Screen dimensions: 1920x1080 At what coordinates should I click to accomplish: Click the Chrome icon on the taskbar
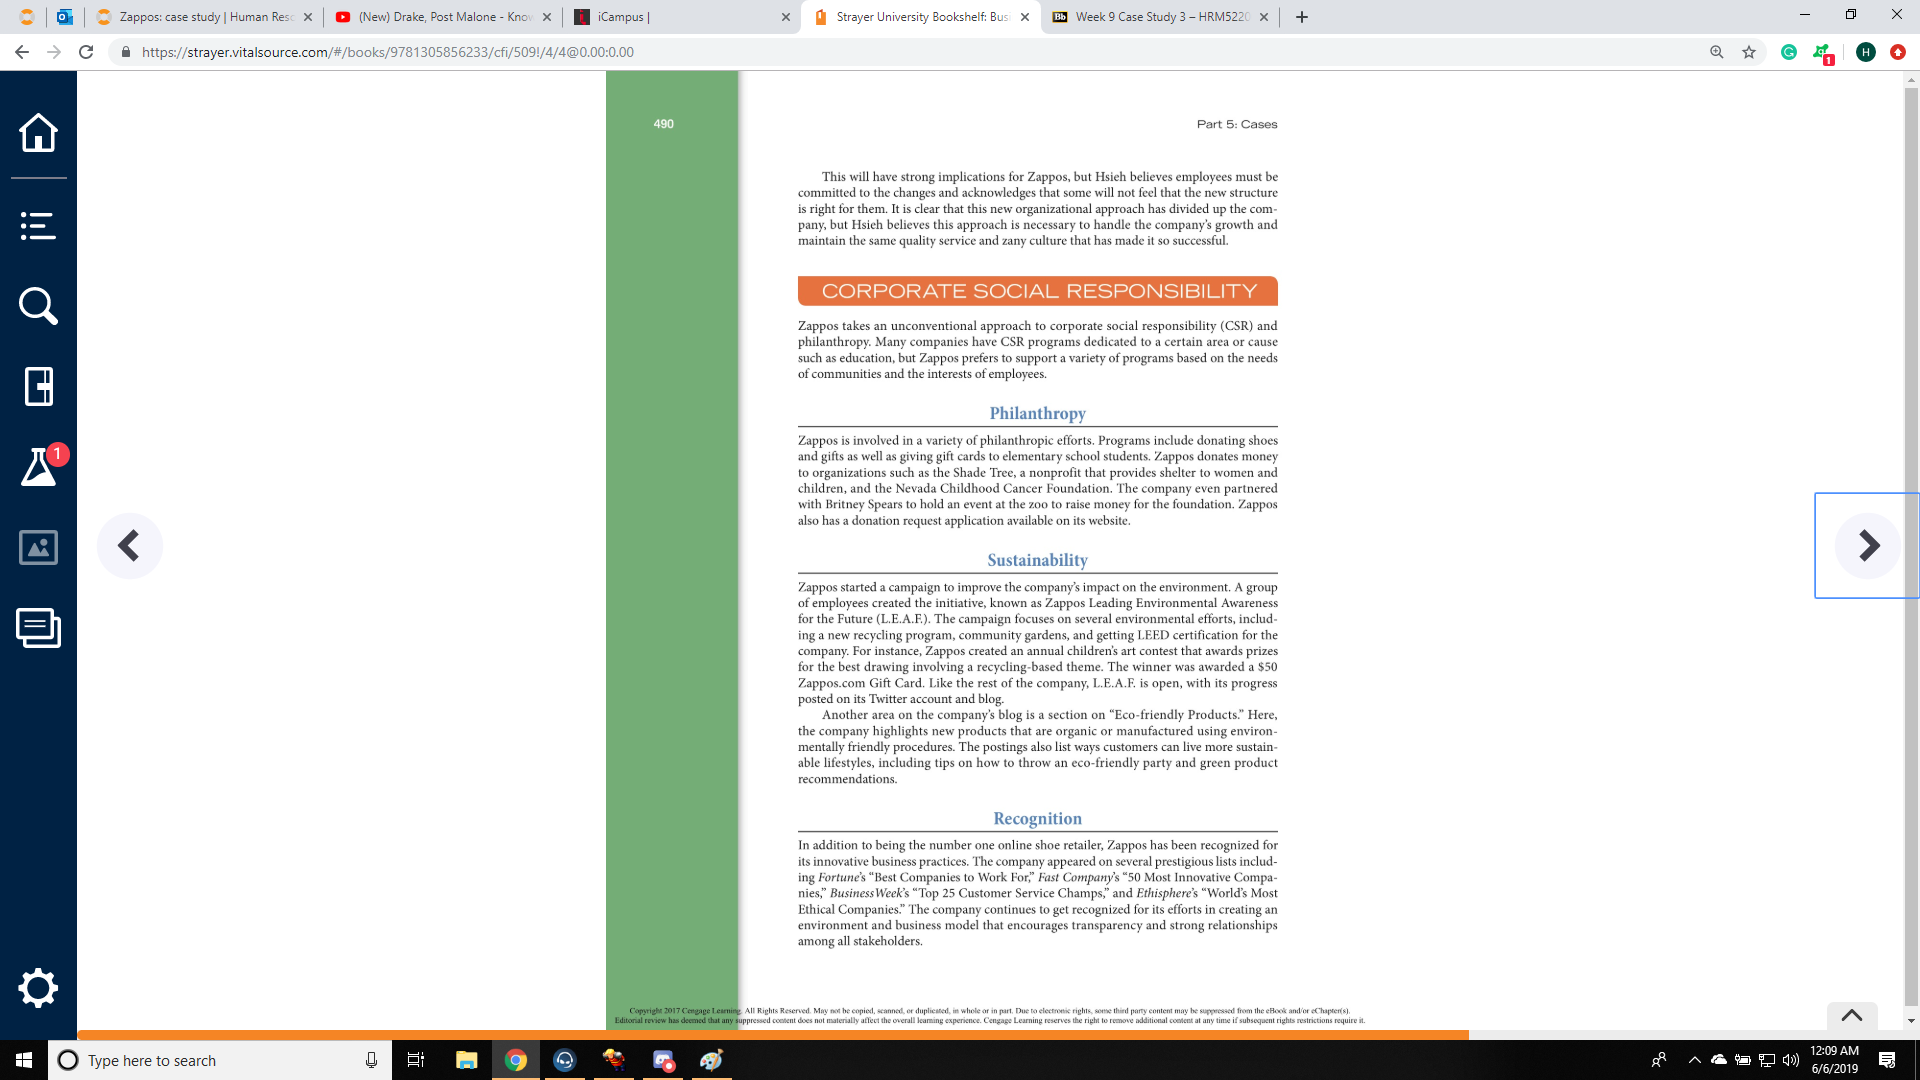516,1060
